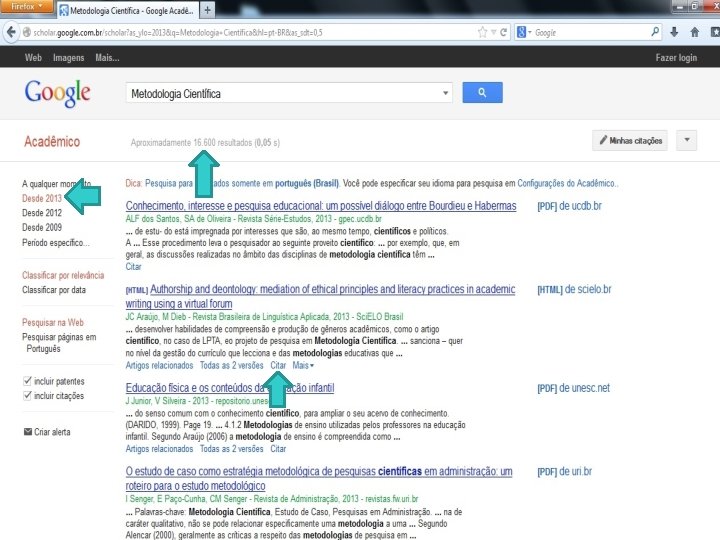Screen dimensions: 720x540
Task: Open Artigos relacionados under Authorship result
Action: (x=159, y=366)
